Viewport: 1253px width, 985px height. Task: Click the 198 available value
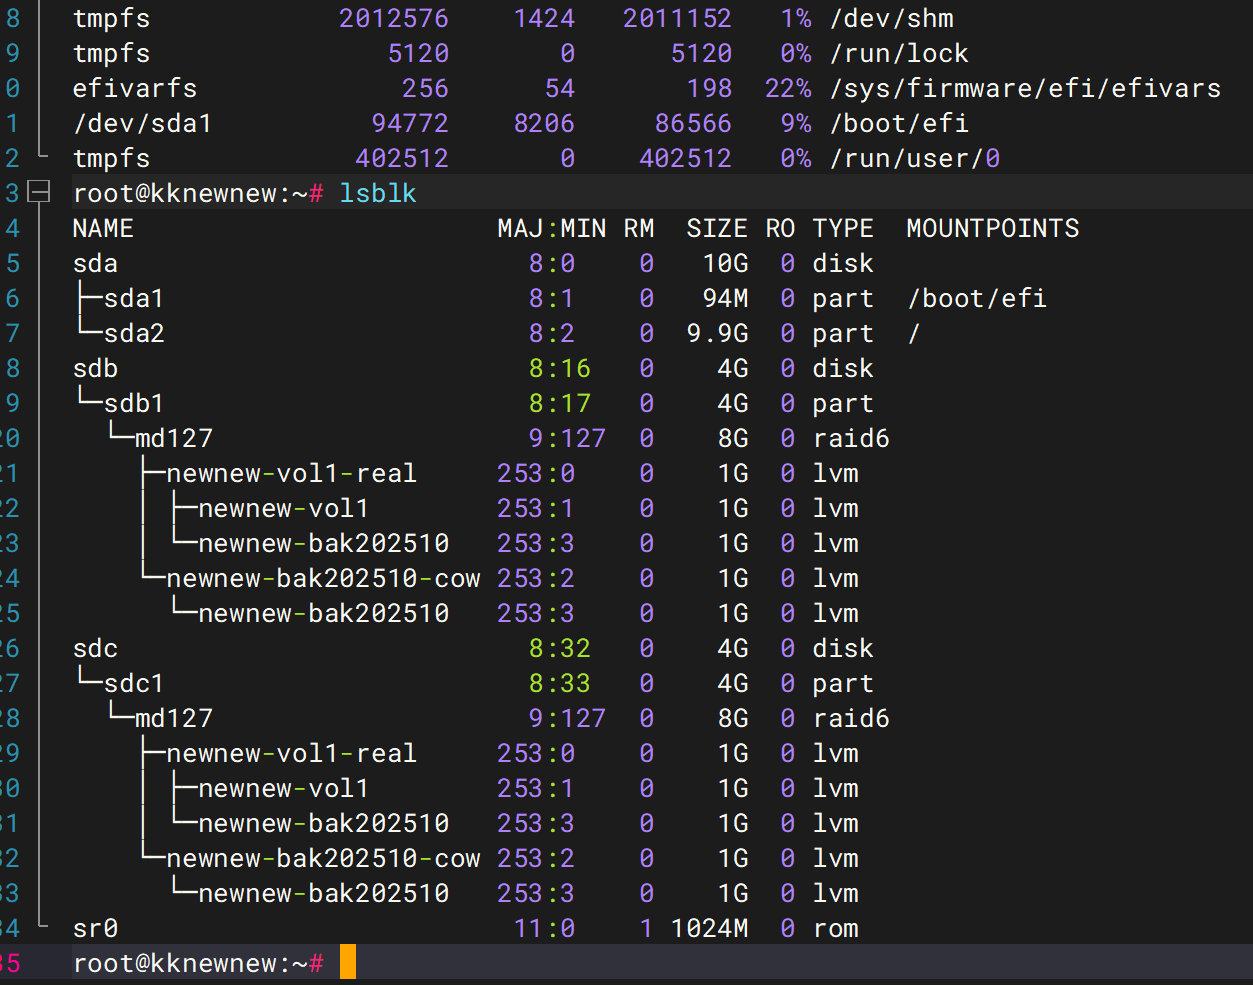pyautogui.click(x=709, y=88)
